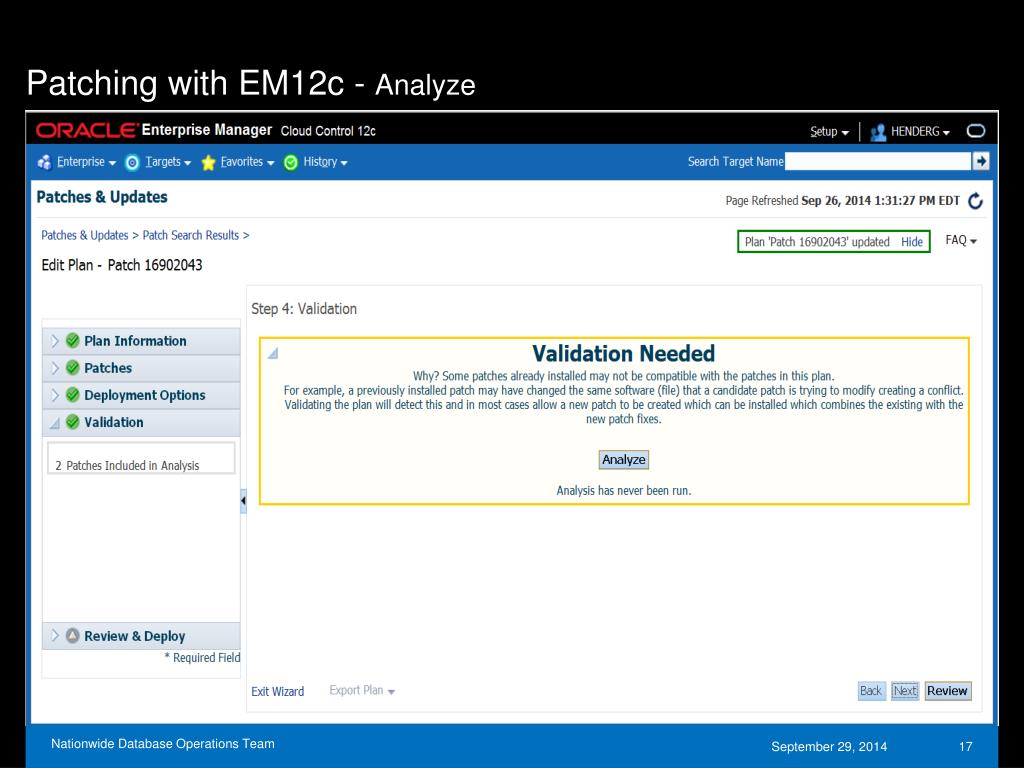Click the Next button
This screenshot has height=768, width=1024.
[x=905, y=691]
